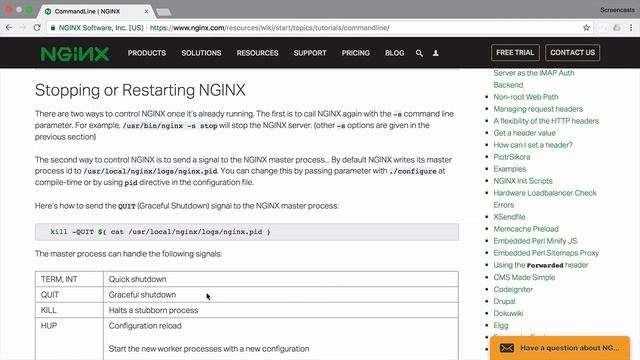The image size is (640, 360).
Task: Open the Drupal link
Action: pos(504,302)
